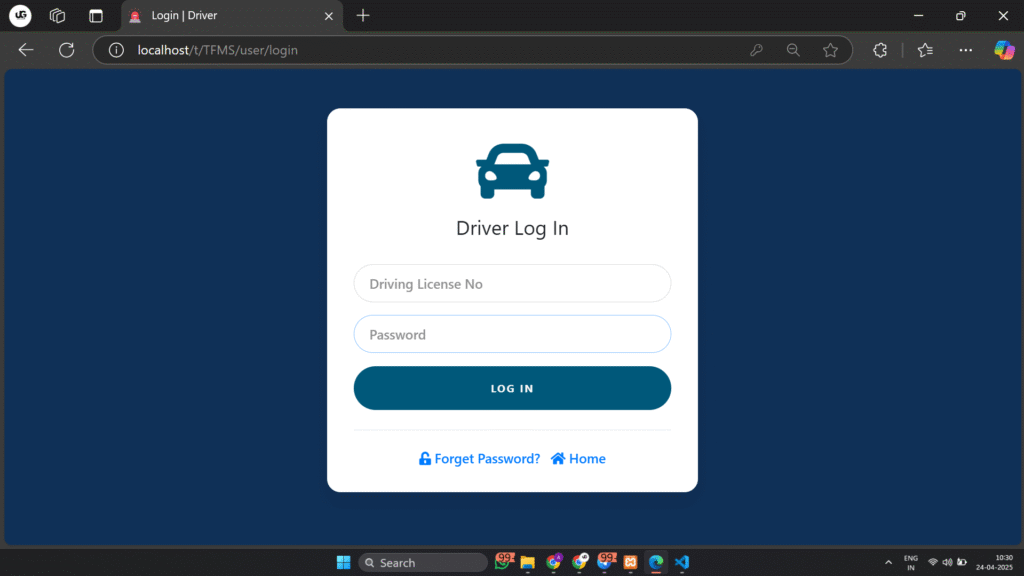Click the car icon above Driver Log In
1024x576 pixels.
[512, 171]
